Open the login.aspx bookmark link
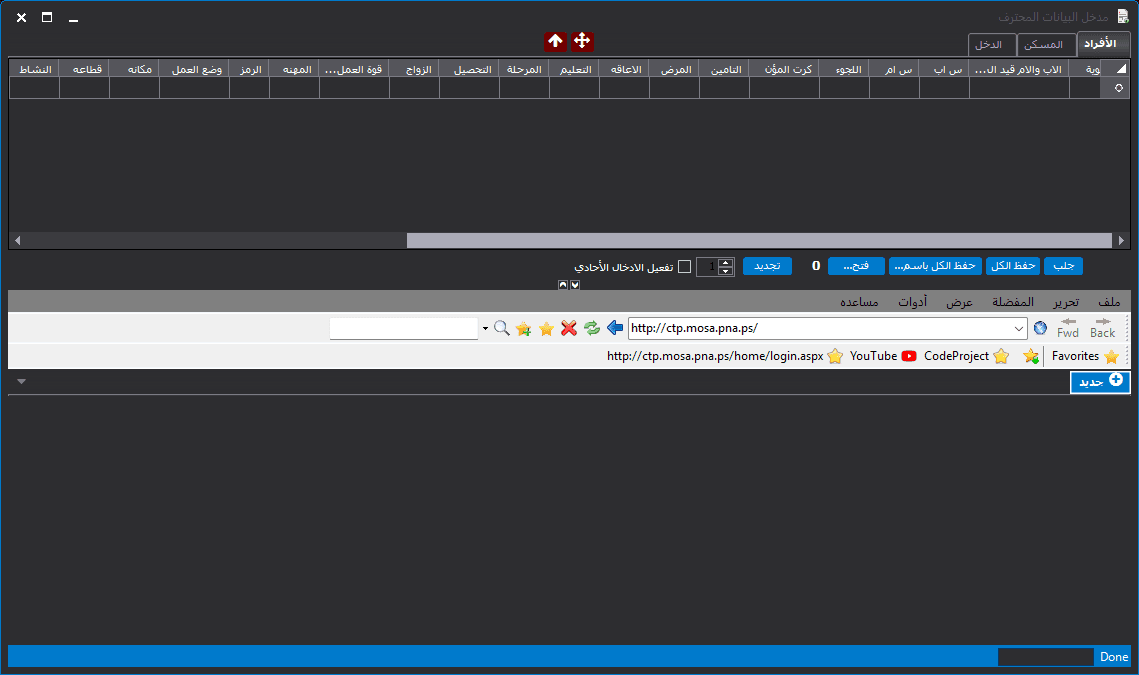 click(x=725, y=356)
